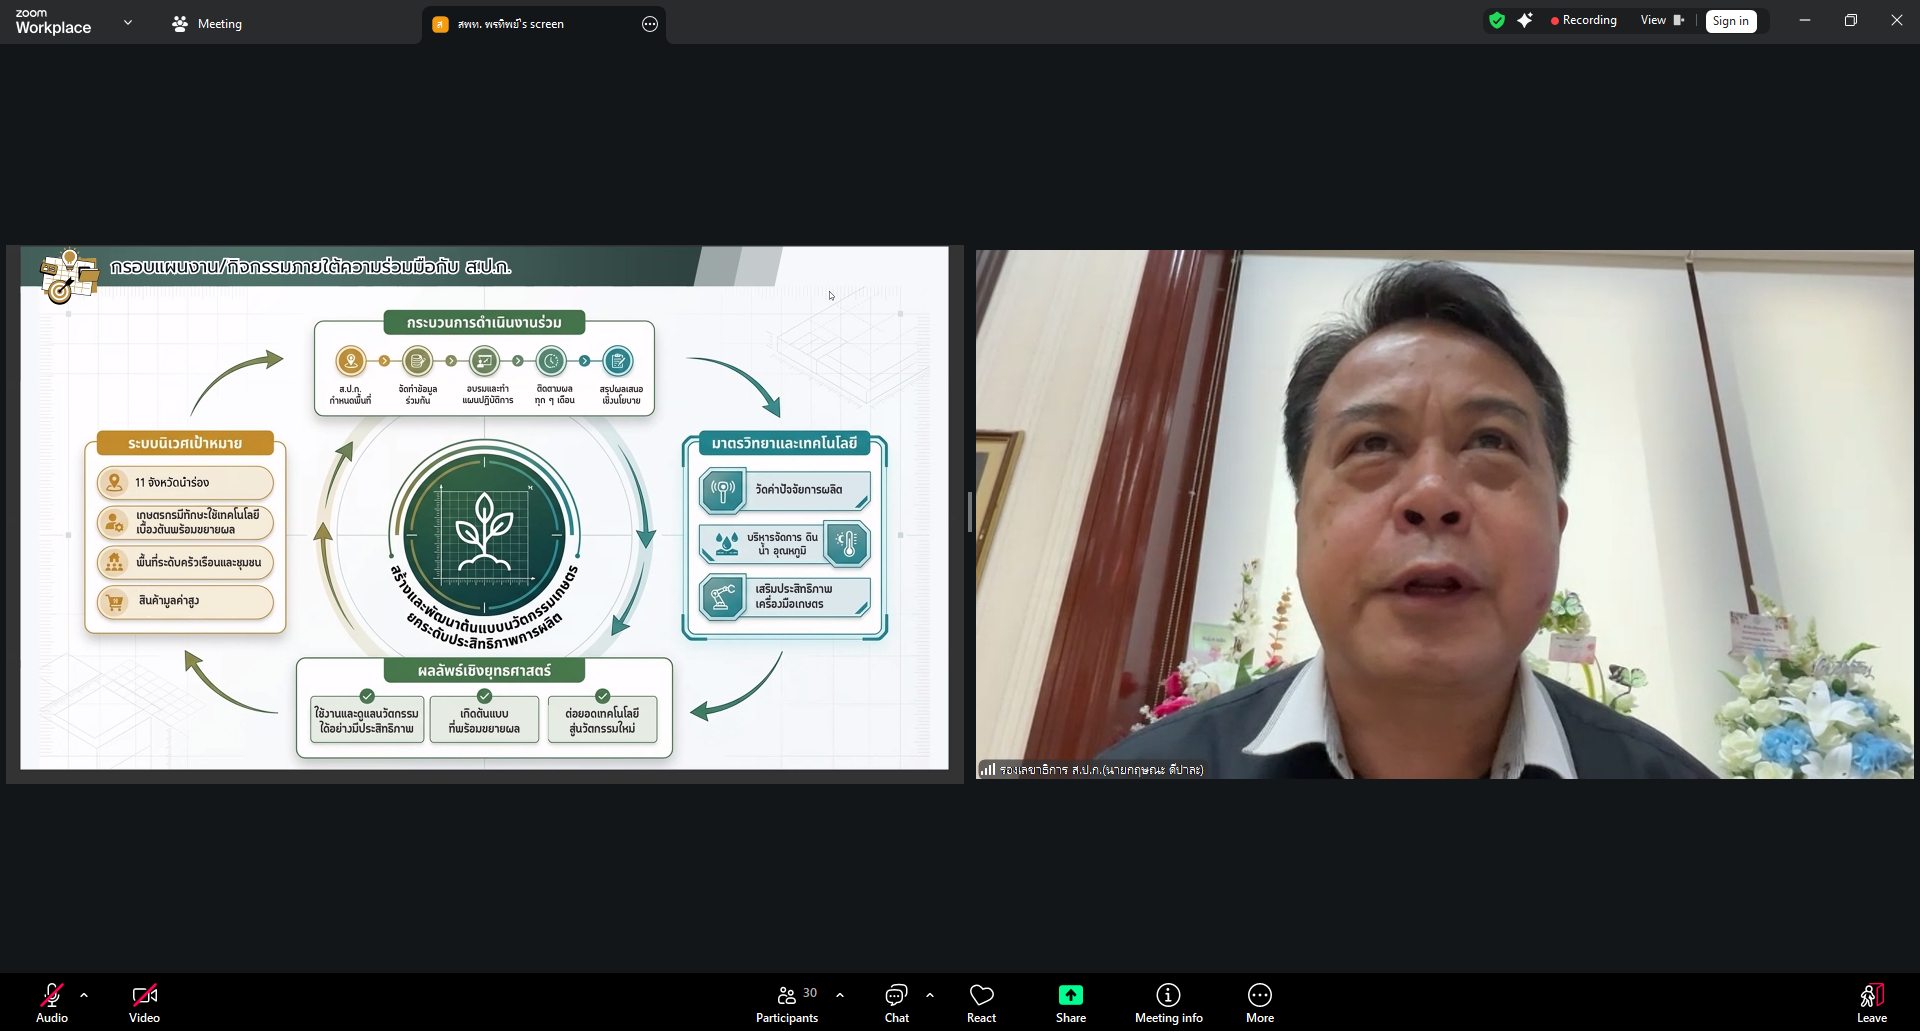The image size is (1920, 1032).
Task: Switch to the Meeting tab
Action: pyautogui.click(x=207, y=24)
